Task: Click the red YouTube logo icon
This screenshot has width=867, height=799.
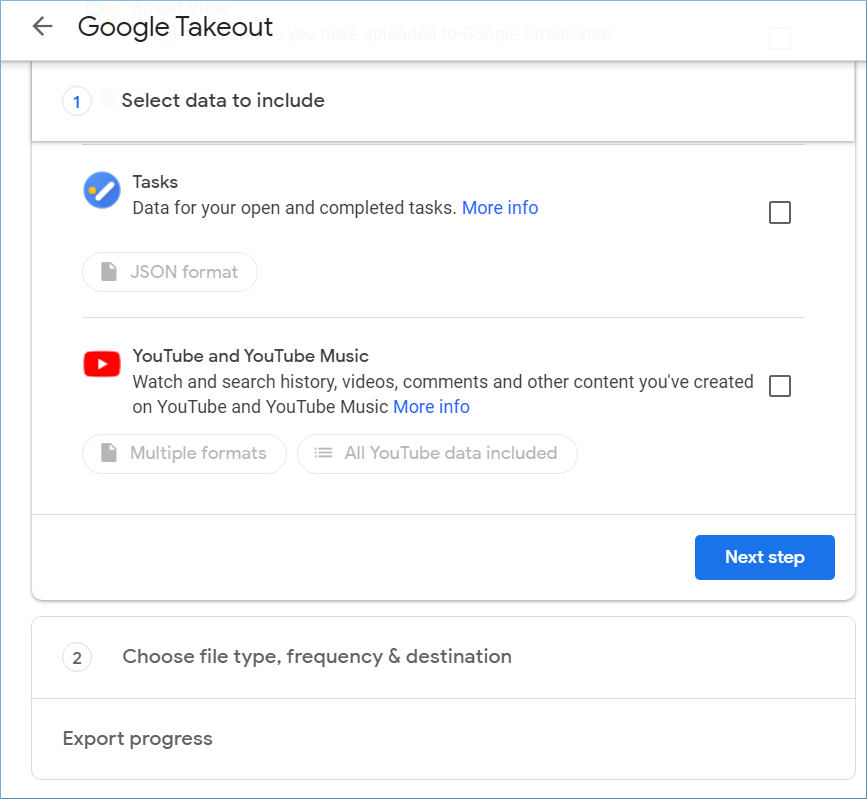Action: 102,364
